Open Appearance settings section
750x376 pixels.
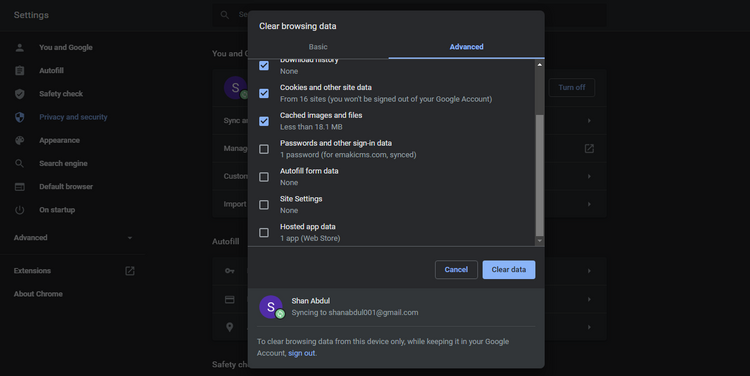point(59,140)
